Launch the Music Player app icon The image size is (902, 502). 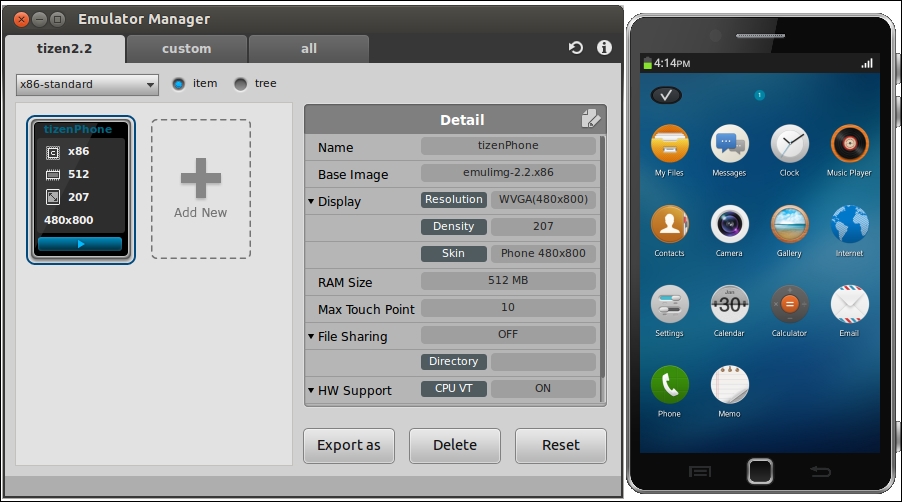(849, 144)
